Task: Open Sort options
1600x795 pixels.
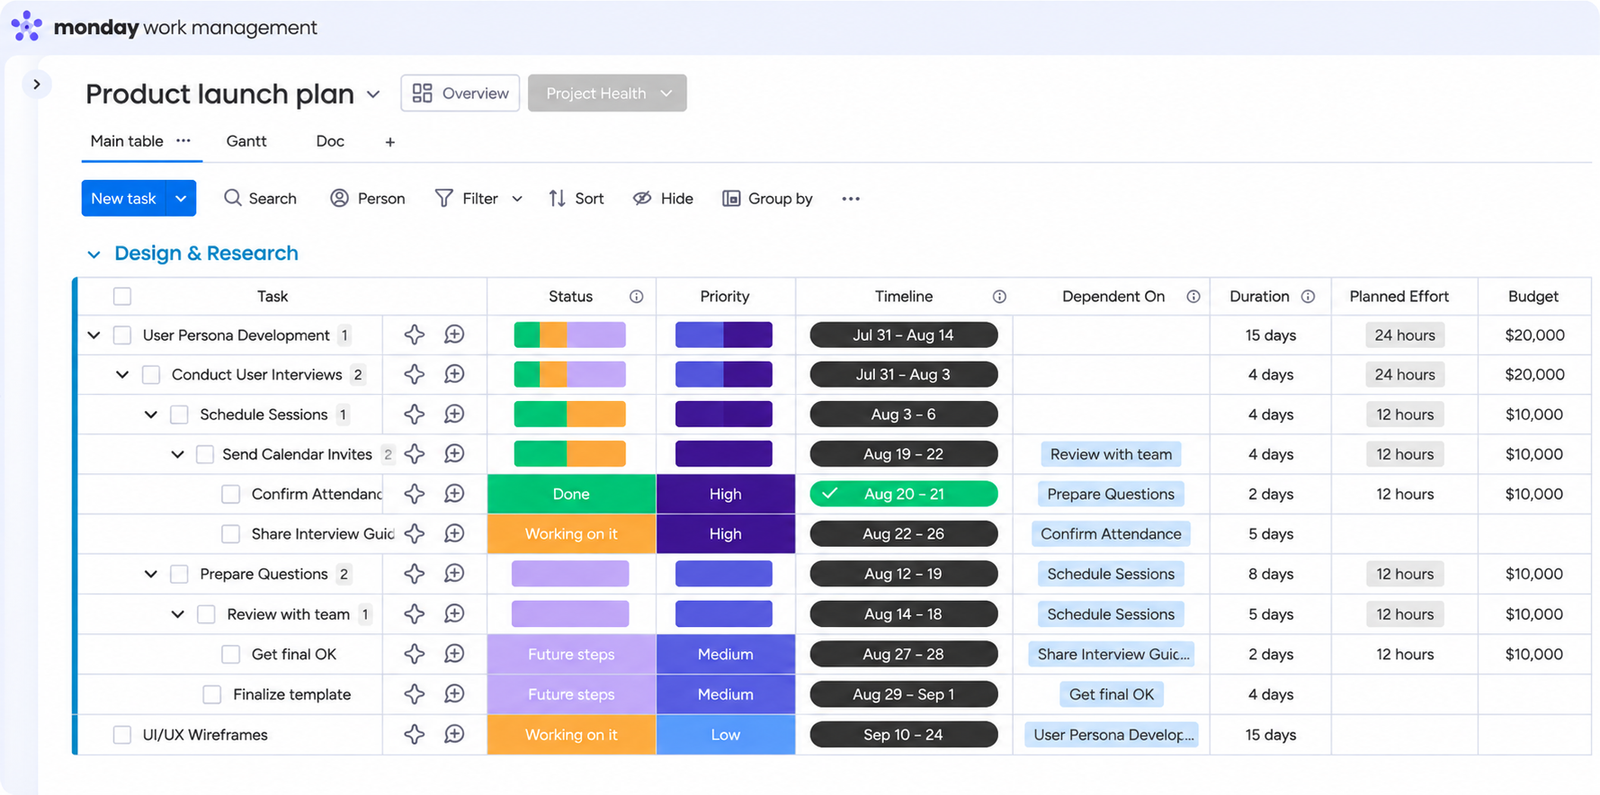Action: point(576,198)
